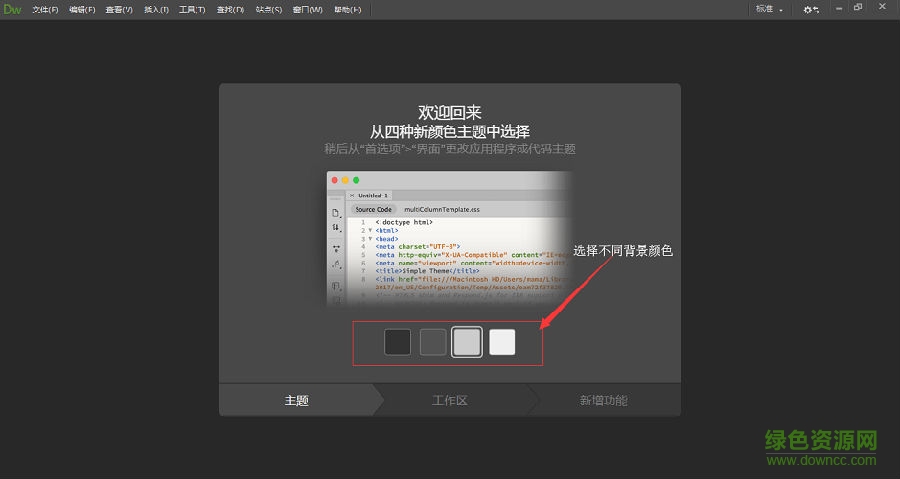Select the dark gray theme swatch
Screen dimensions: 900x479
pos(433,342)
